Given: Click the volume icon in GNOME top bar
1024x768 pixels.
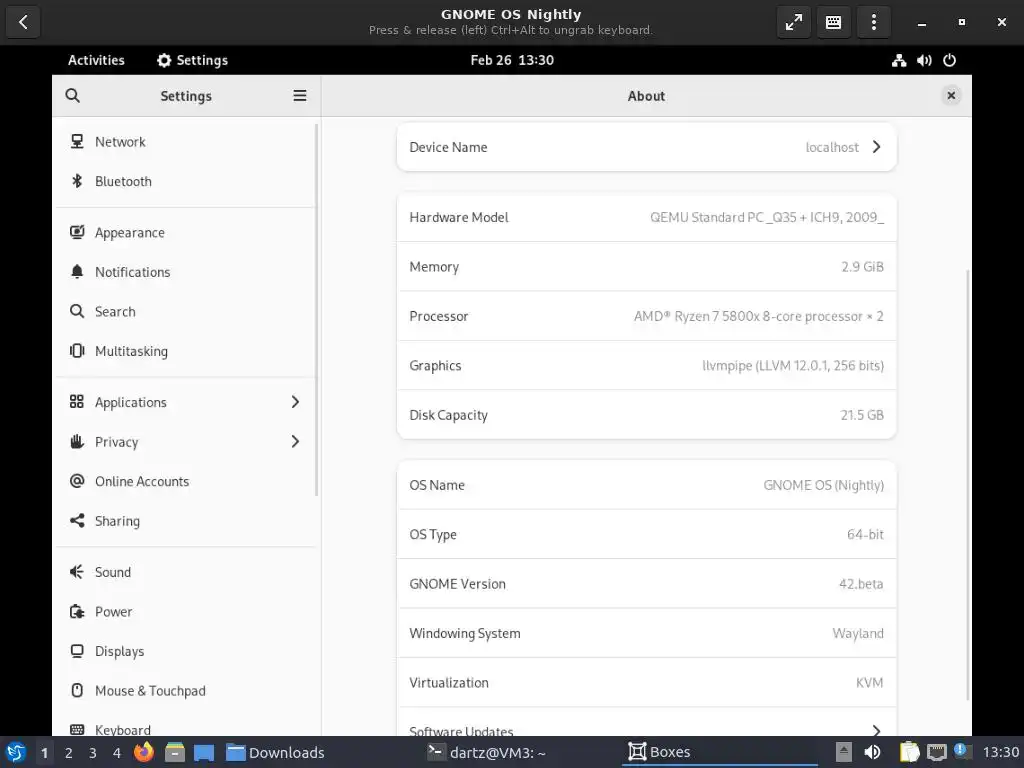Looking at the screenshot, I should 924,60.
